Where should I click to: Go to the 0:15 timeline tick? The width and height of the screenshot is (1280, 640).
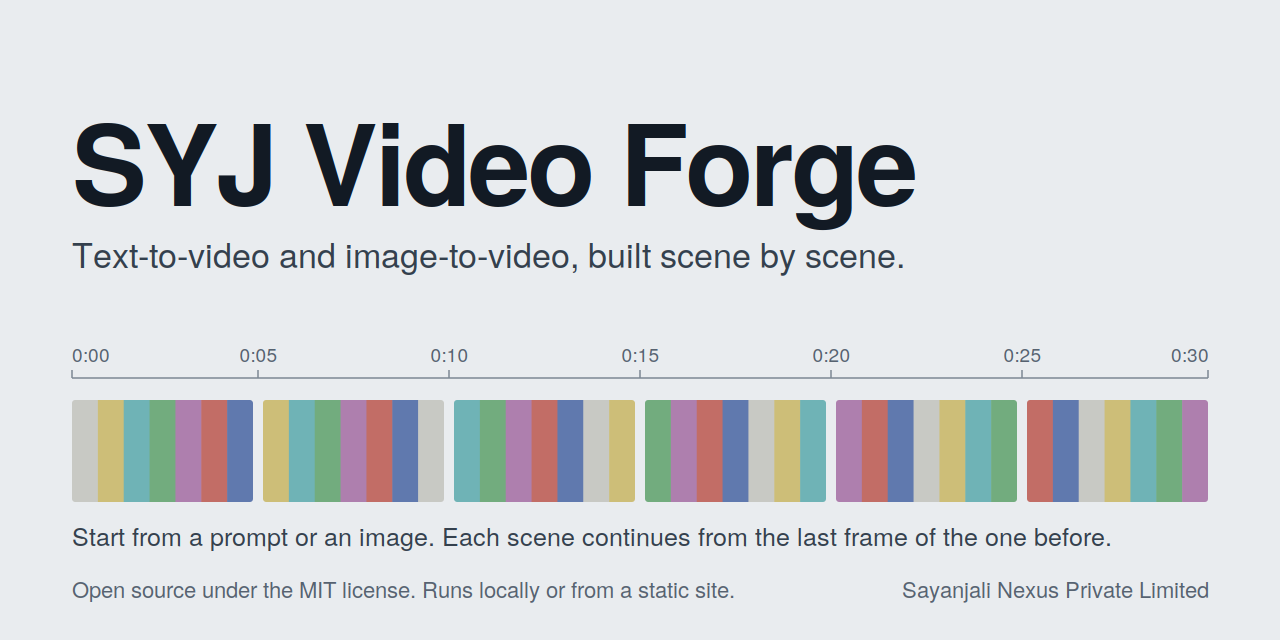640,356
